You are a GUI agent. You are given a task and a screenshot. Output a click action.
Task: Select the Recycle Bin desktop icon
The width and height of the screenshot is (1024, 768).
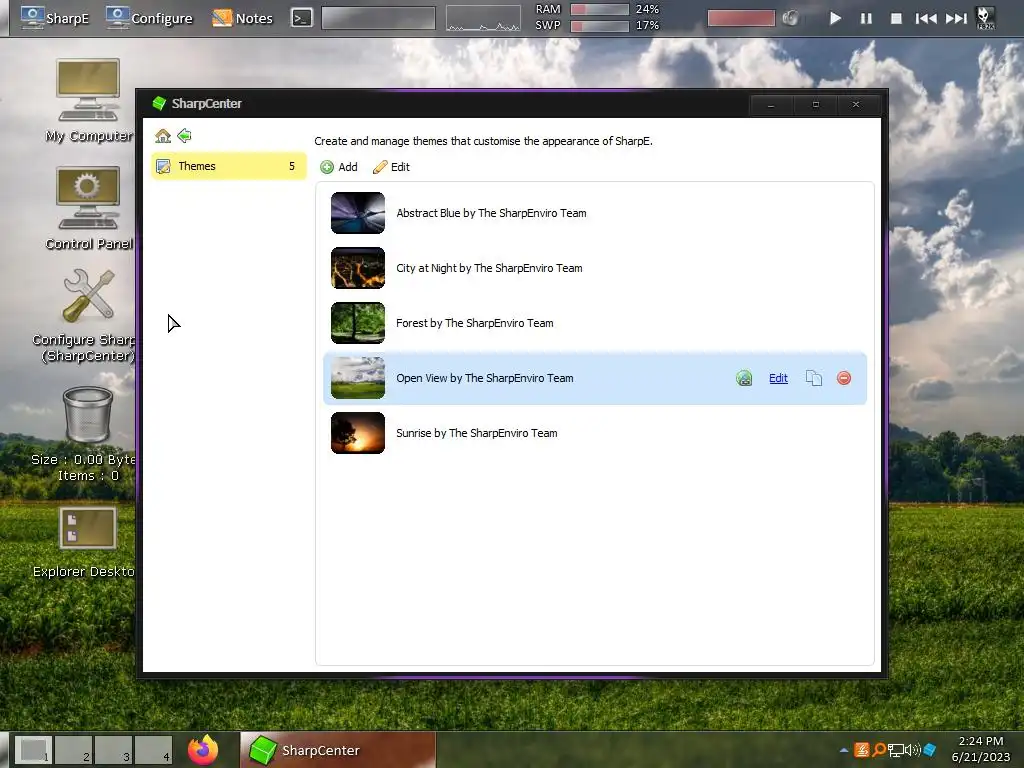(87, 434)
